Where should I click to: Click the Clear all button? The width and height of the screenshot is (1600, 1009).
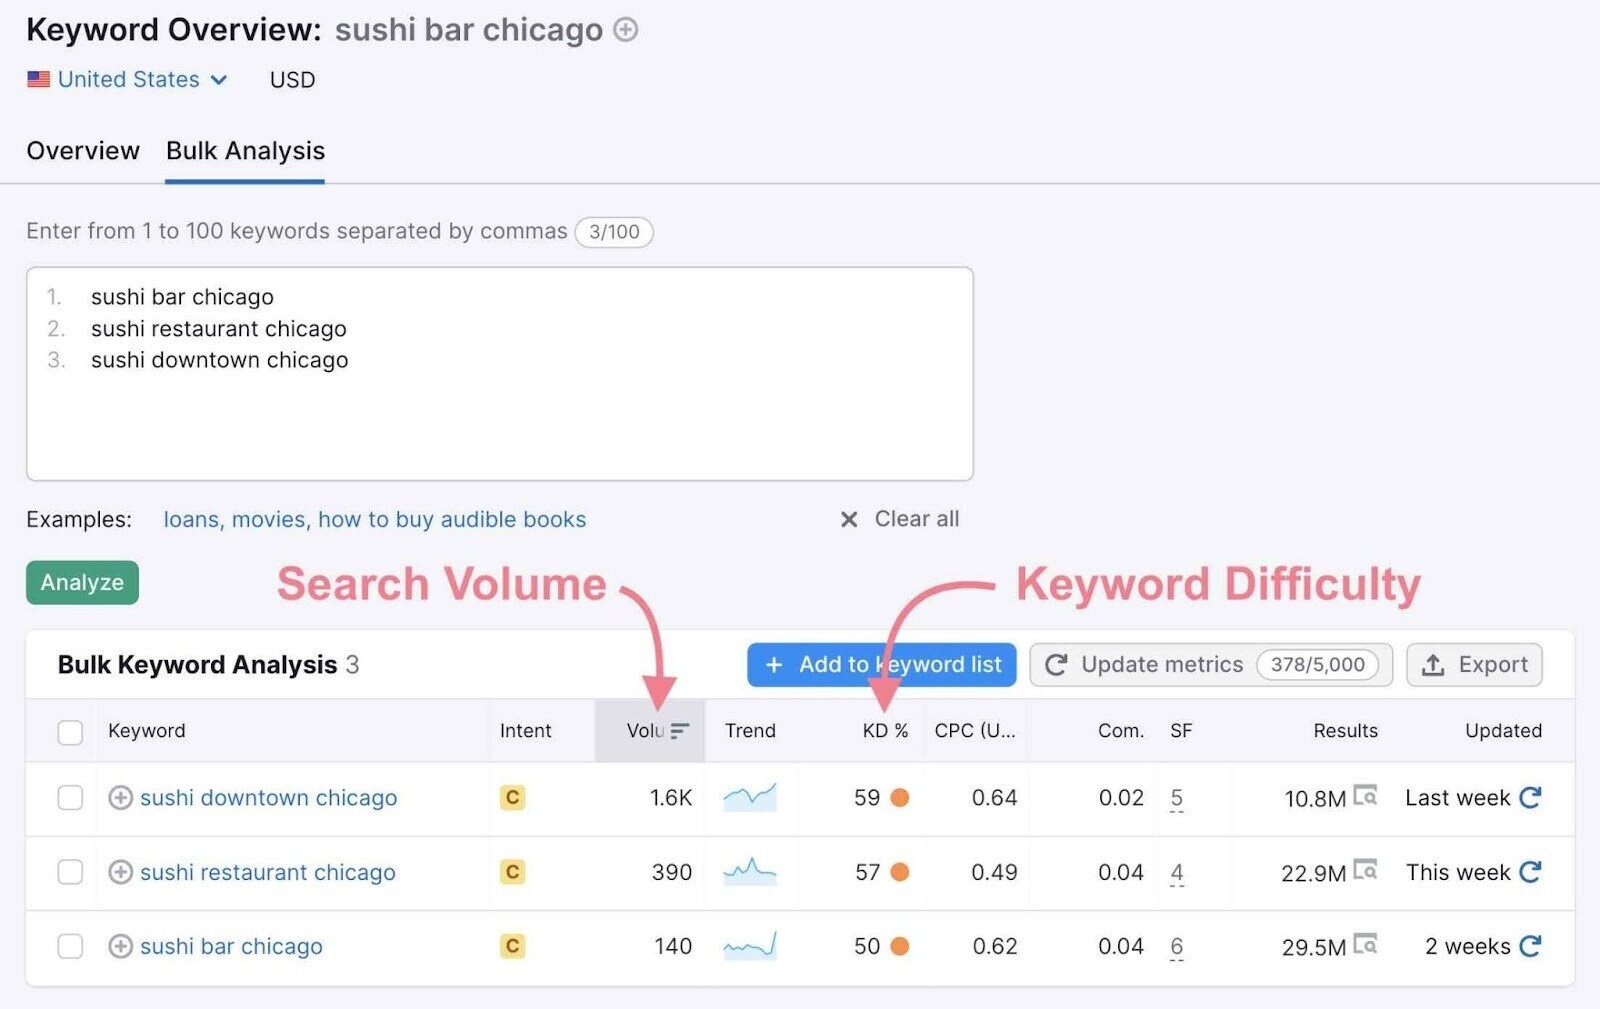[900, 519]
